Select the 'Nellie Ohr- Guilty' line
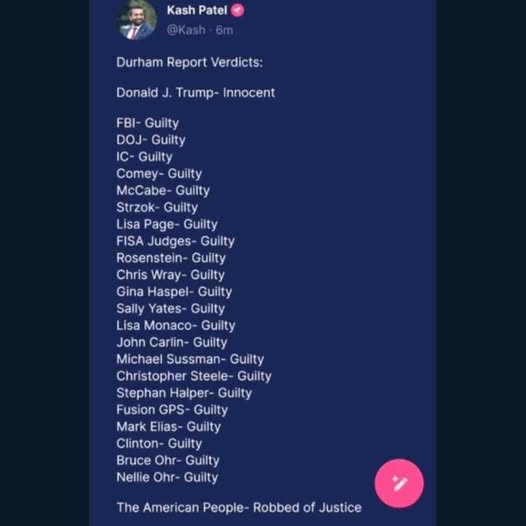The width and height of the screenshot is (526, 526). [167, 477]
